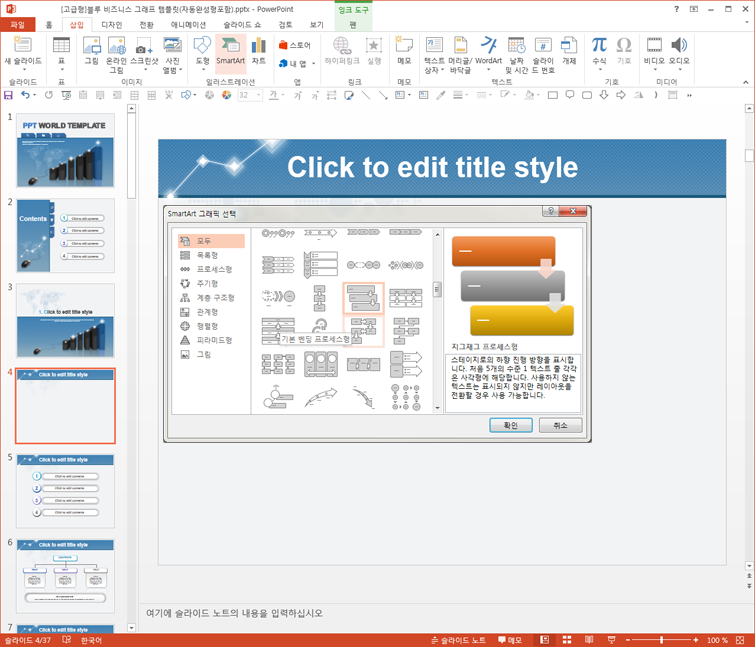Toggle comments (메모) pane in status bar

pos(509,640)
